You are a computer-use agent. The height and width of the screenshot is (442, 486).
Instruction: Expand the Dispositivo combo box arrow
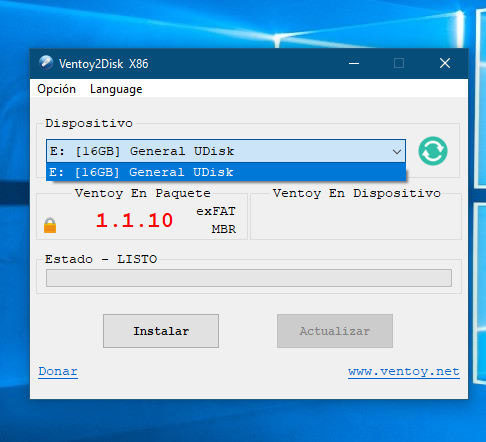pyautogui.click(x=397, y=152)
